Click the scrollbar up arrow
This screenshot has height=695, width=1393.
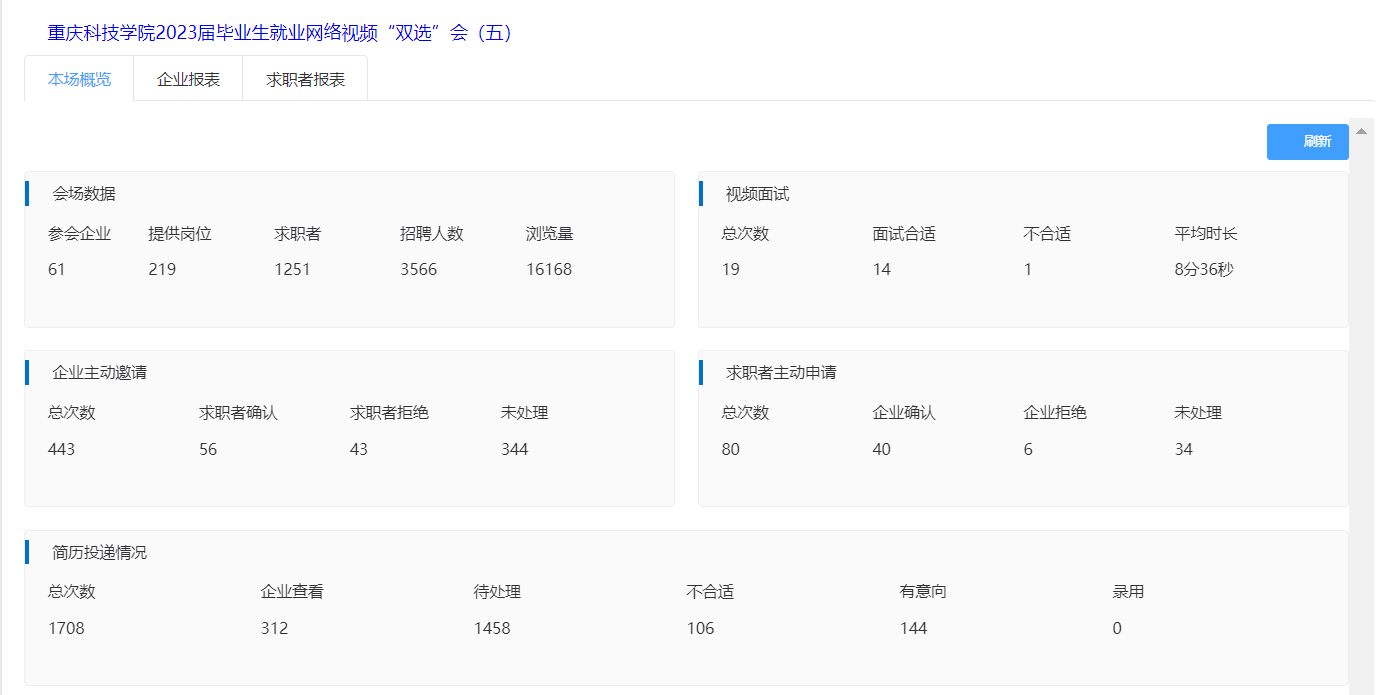(1361, 131)
